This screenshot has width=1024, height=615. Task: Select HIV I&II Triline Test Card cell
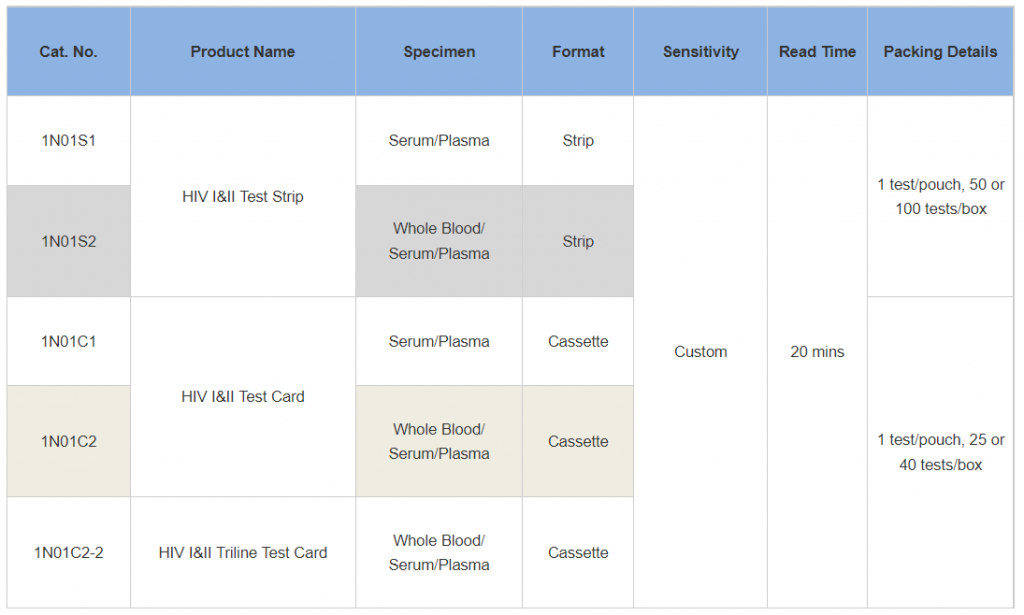point(242,552)
